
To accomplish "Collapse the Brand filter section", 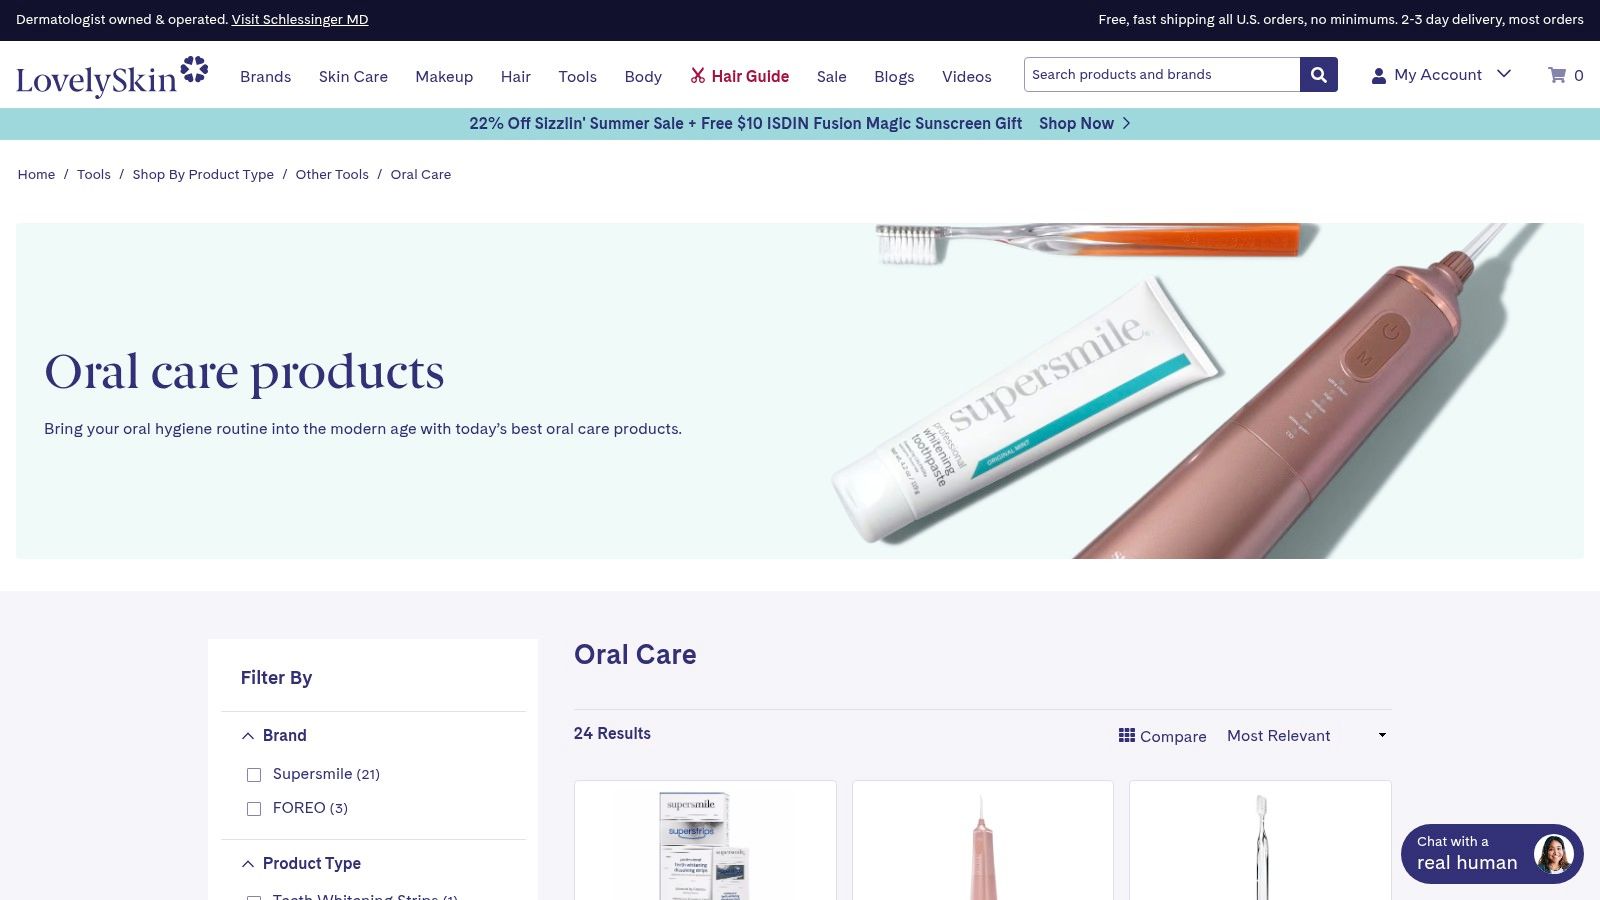I will point(248,736).
